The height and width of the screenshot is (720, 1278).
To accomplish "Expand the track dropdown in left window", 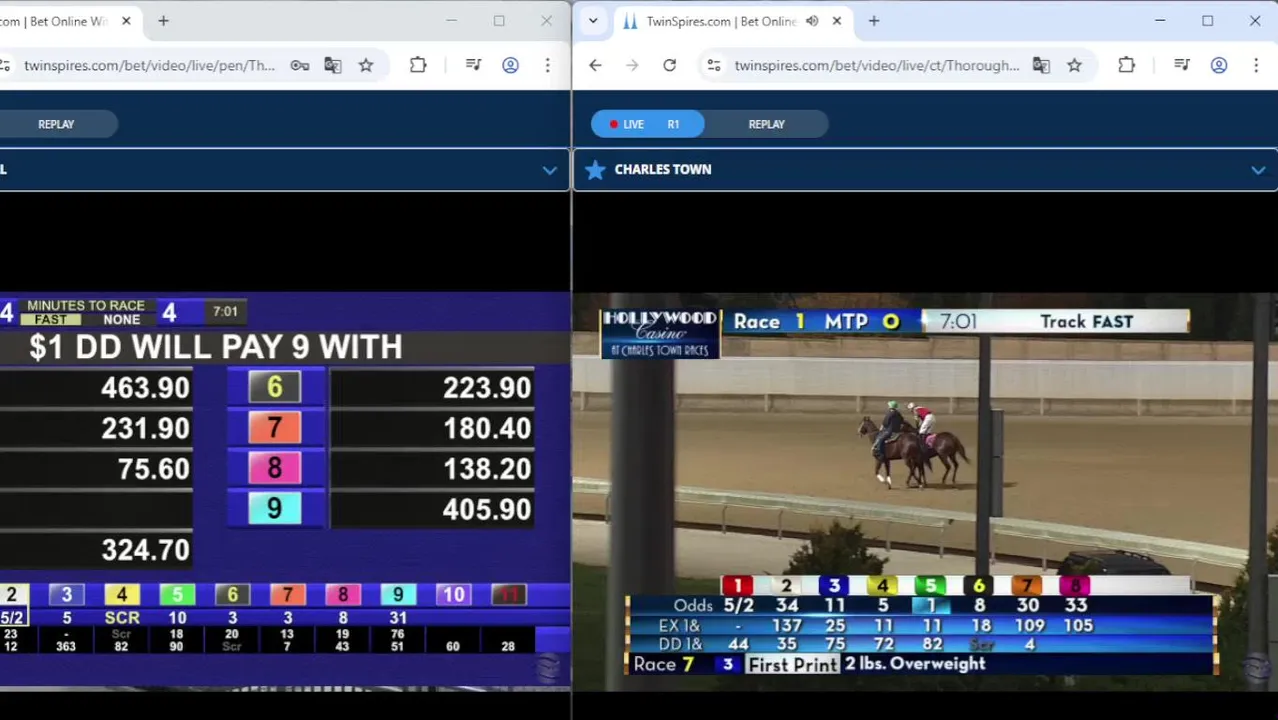I will point(549,170).
